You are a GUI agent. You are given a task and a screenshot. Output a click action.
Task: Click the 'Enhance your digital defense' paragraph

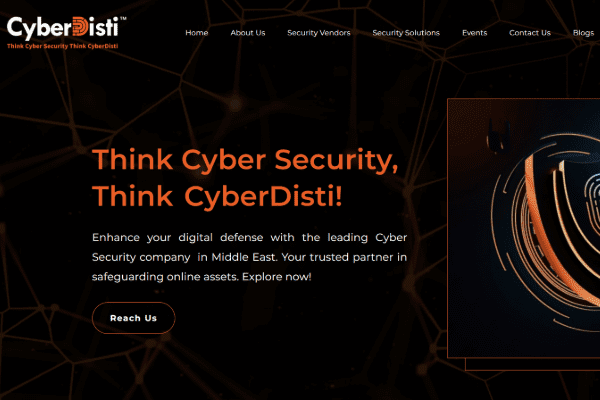coord(249,257)
